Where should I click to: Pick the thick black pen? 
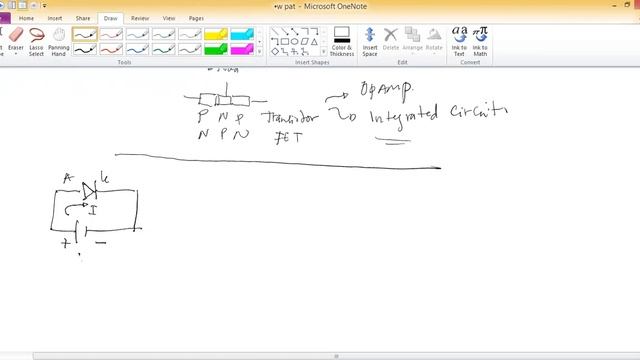tap(85, 49)
